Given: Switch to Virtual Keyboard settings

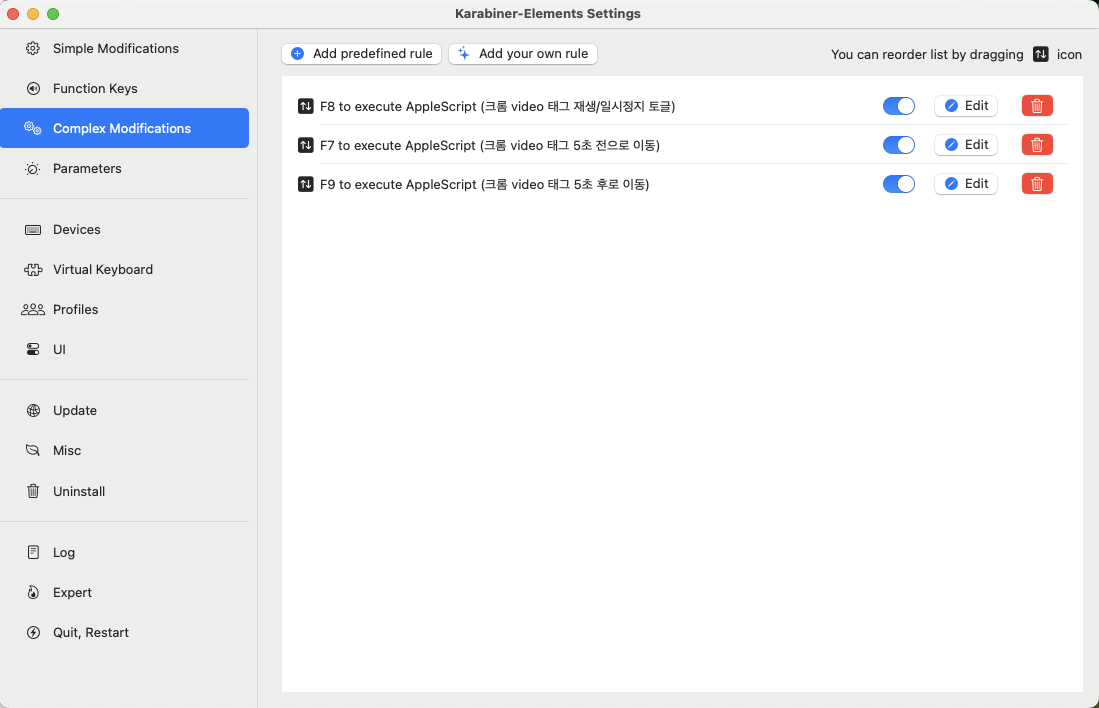Looking at the screenshot, I should 125,269.
